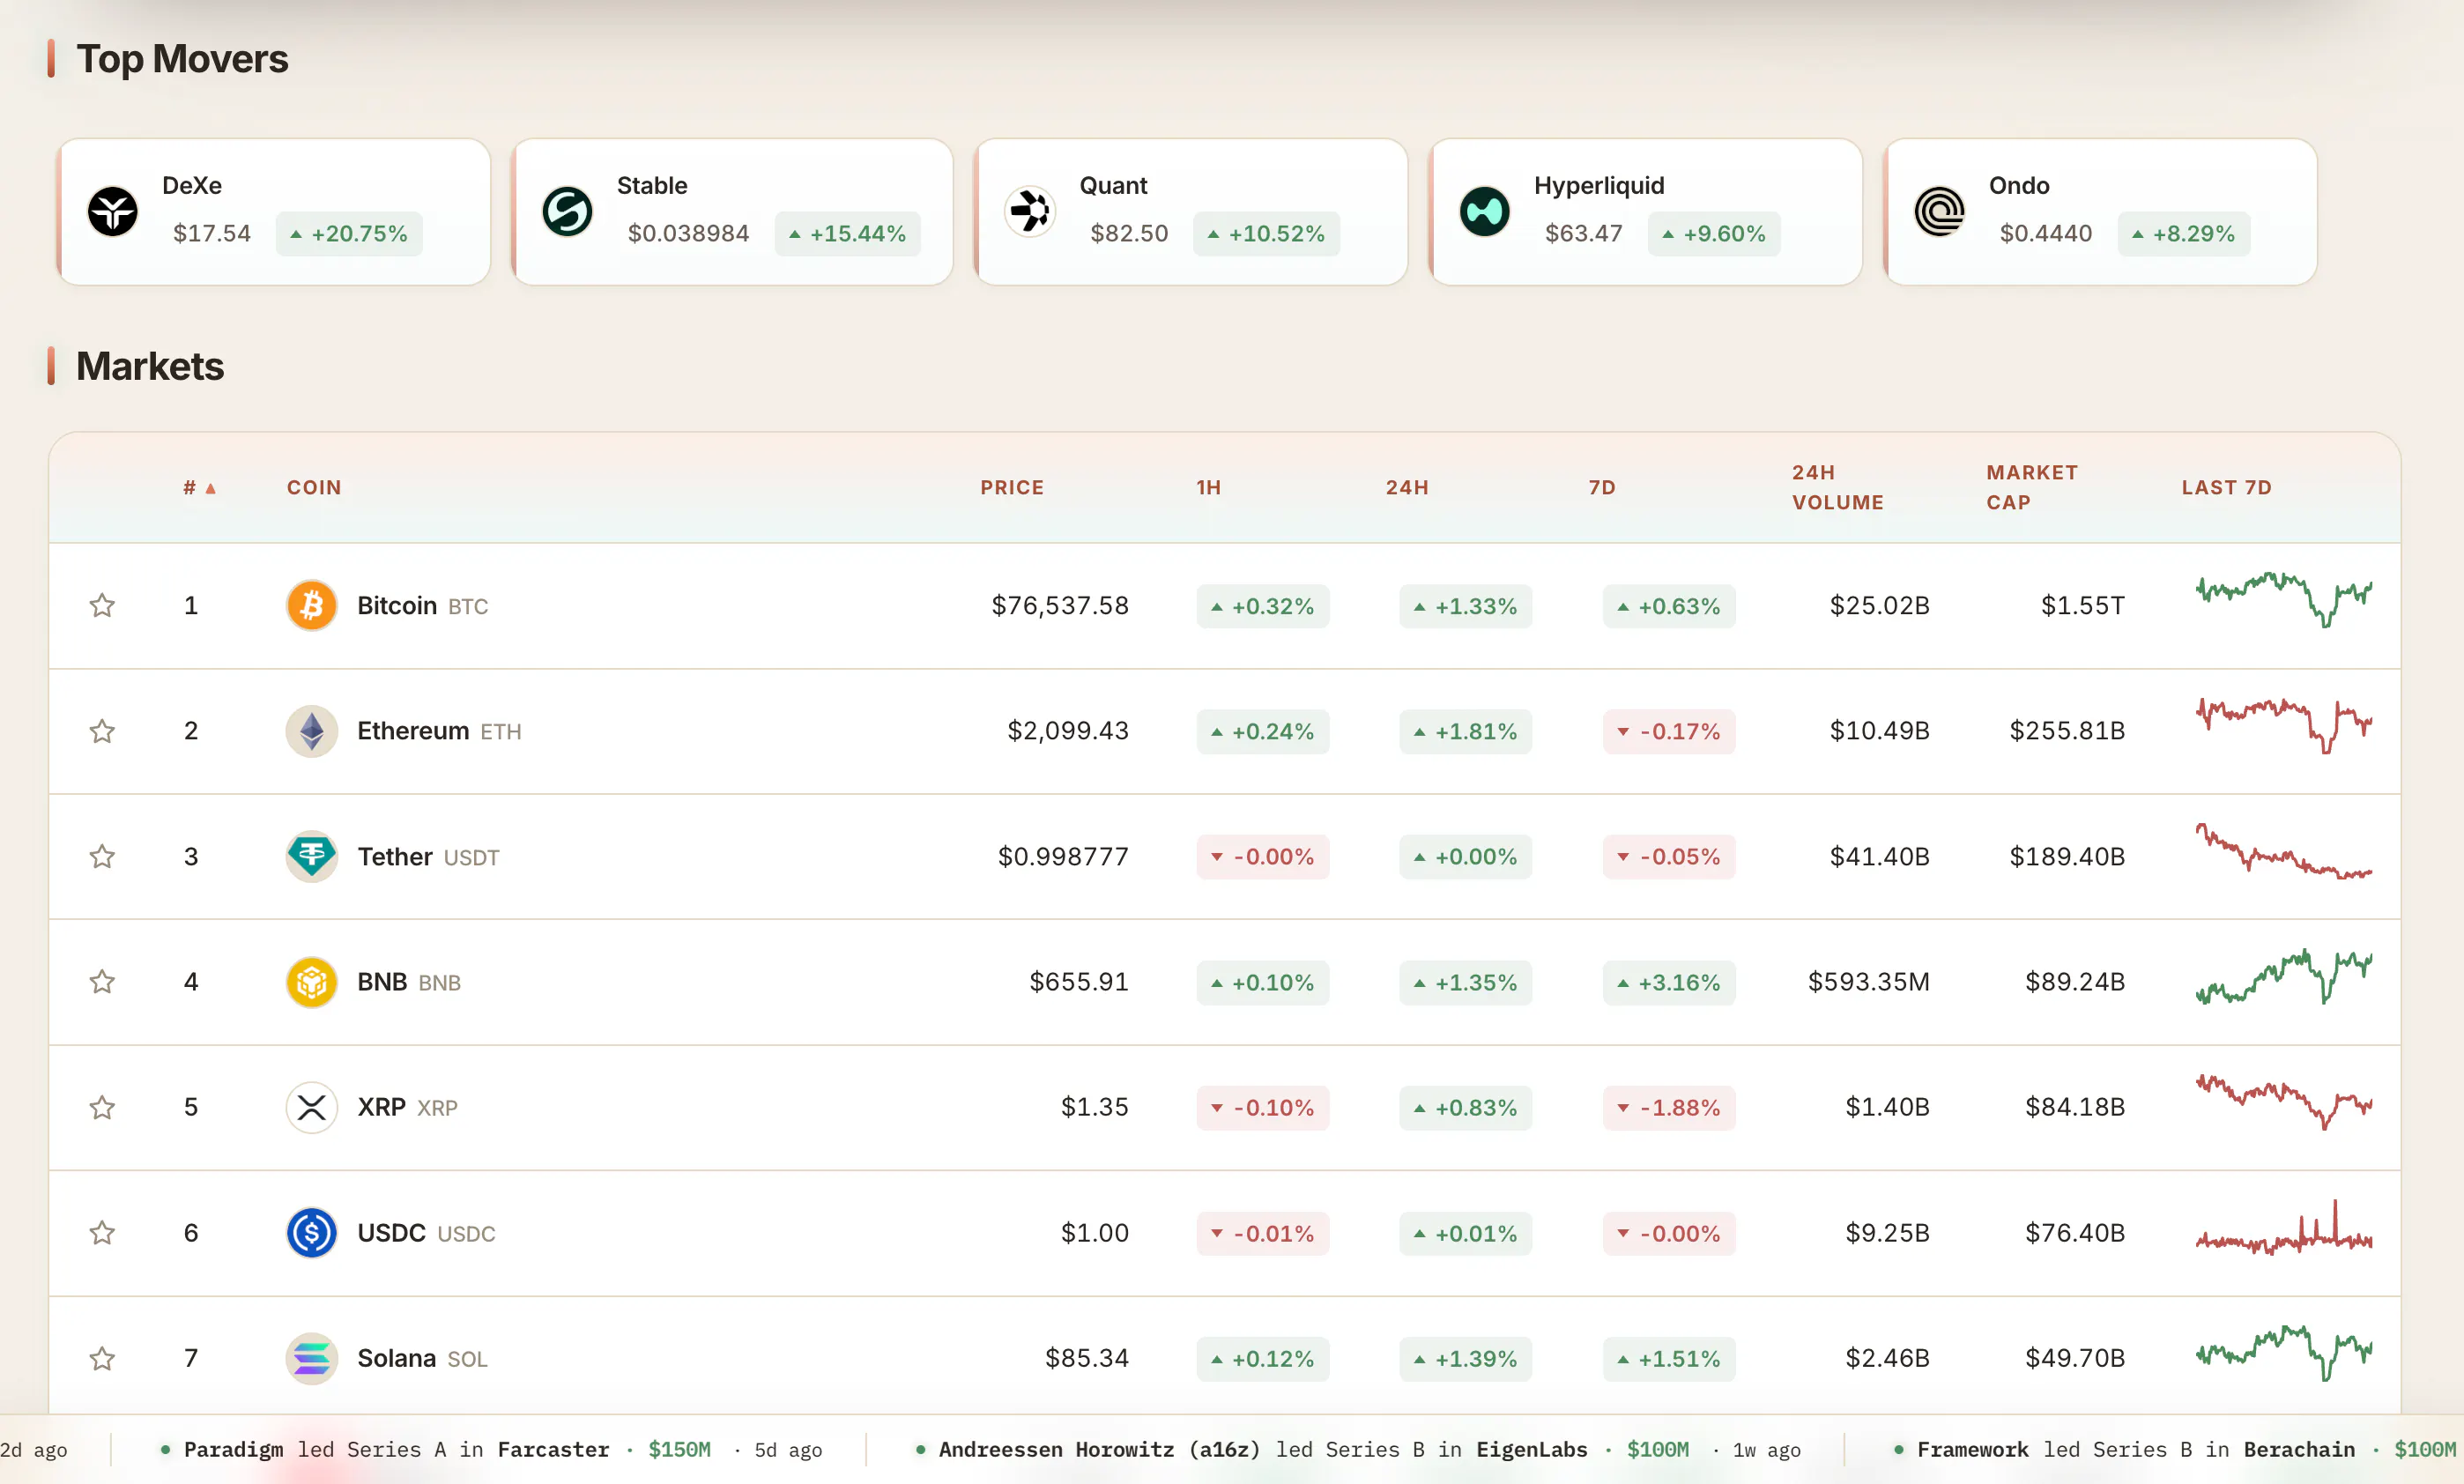
Task: Sort the table by rank number column
Action: 199,487
